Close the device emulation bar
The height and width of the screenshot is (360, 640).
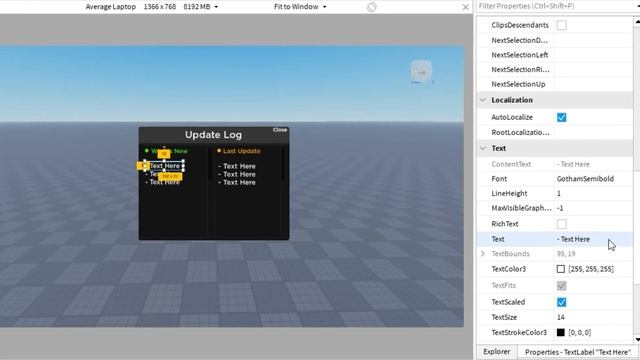465,7
